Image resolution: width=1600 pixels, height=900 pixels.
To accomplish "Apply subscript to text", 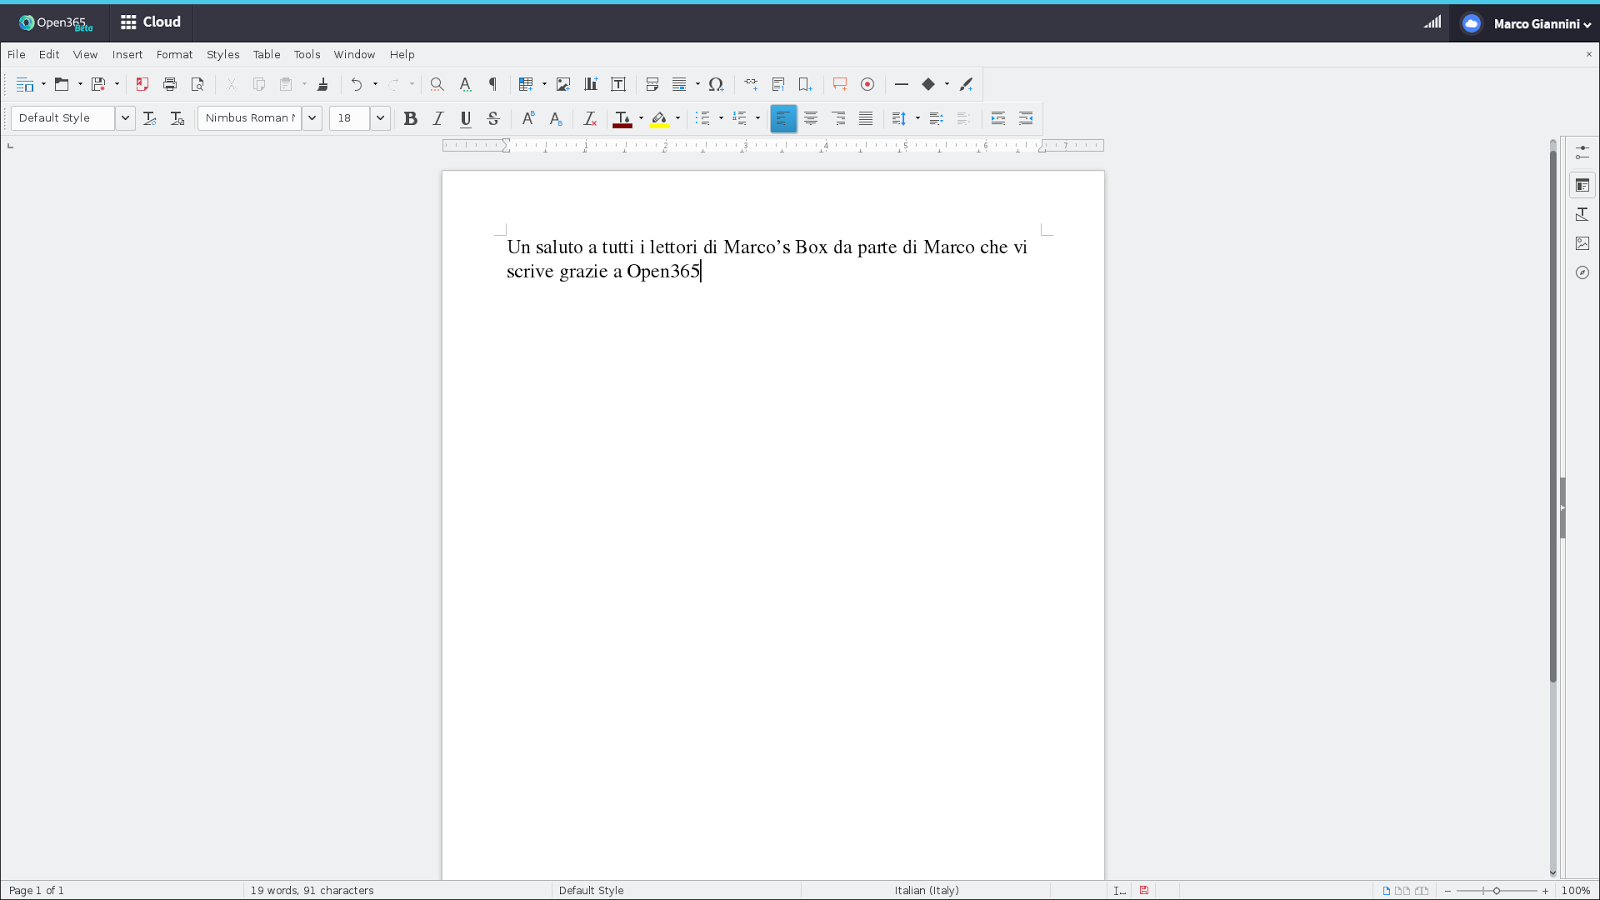I will [x=556, y=119].
